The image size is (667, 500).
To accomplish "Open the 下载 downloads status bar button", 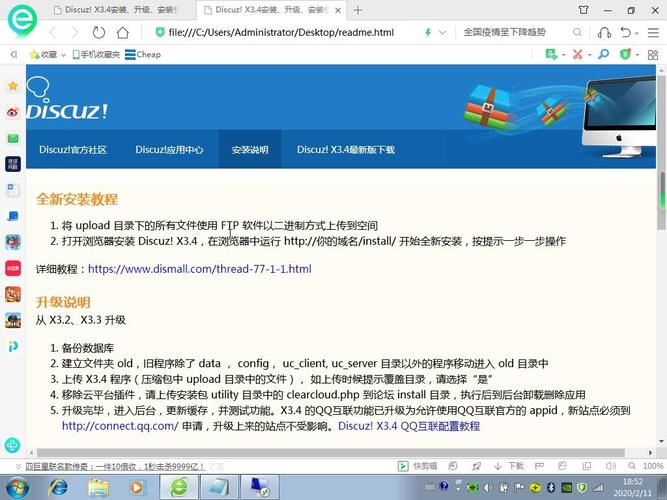I will coord(509,466).
